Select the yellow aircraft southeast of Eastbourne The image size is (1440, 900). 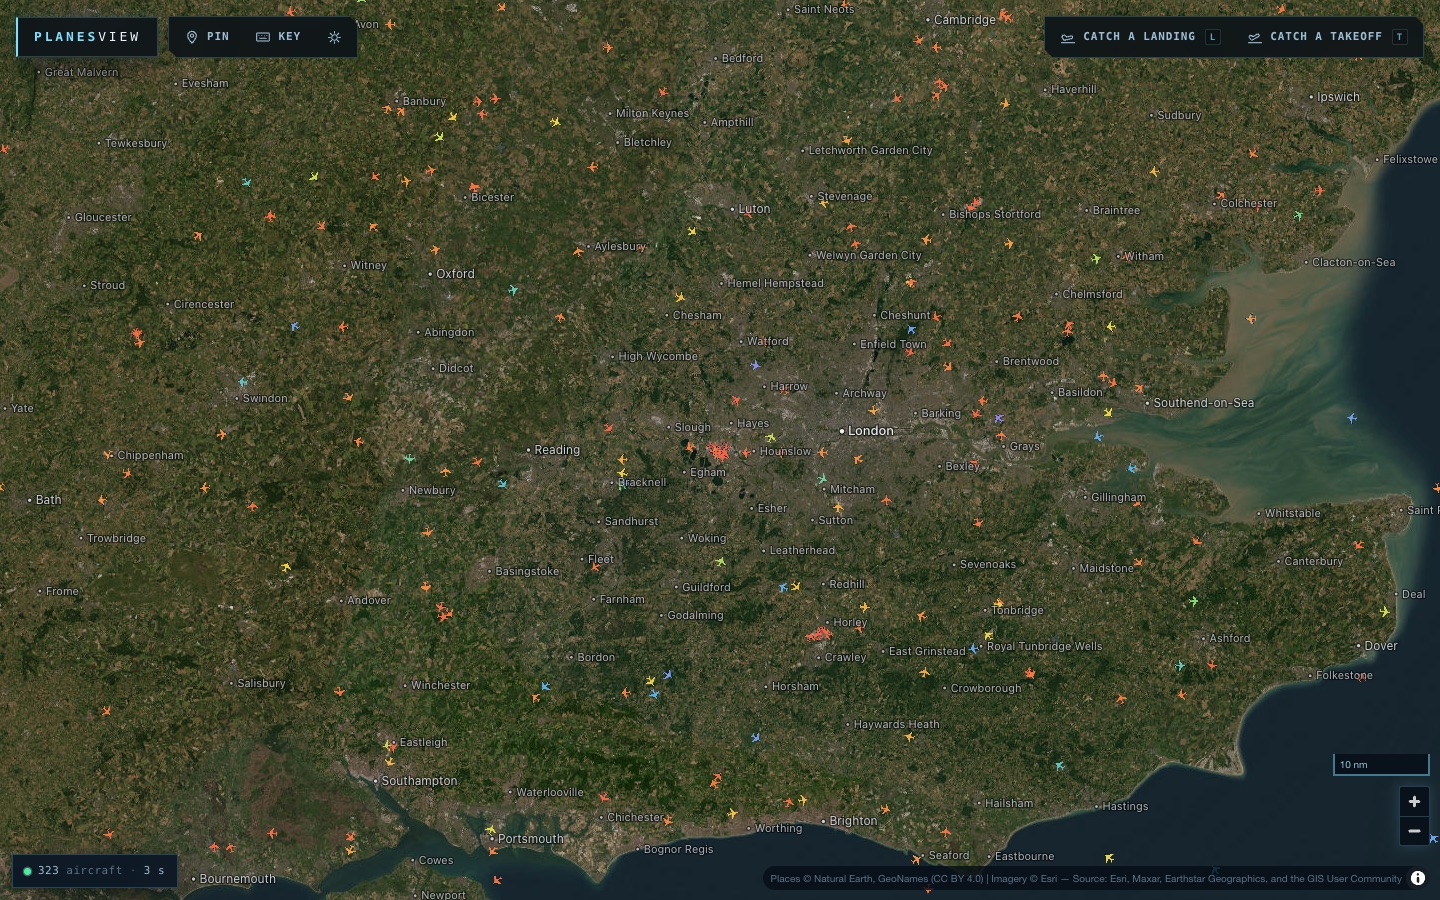(x=1109, y=858)
